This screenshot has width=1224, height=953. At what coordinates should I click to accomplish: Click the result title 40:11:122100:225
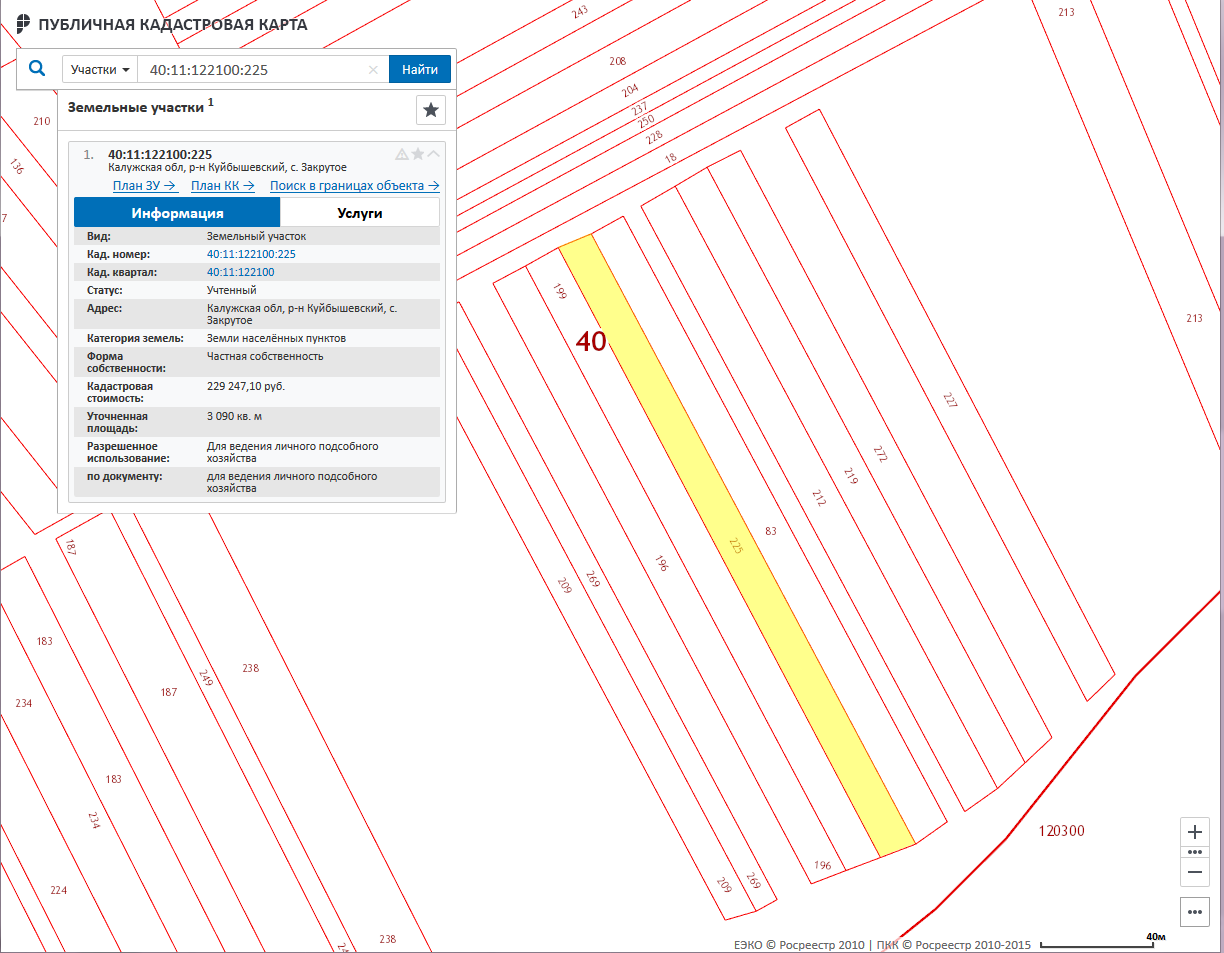(x=160, y=154)
